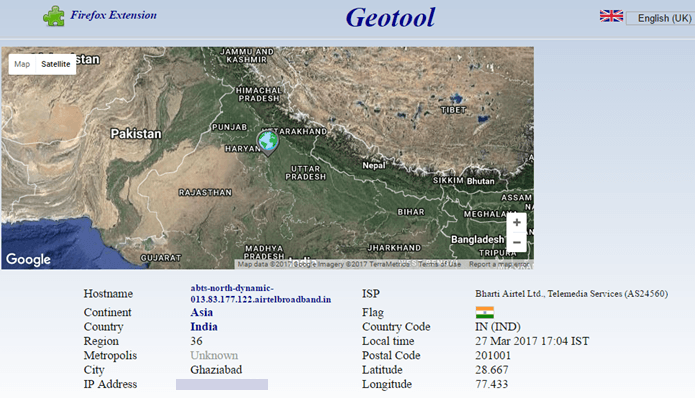Click Report a map error link
This screenshot has width=695, height=398.
click(x=499, y=264)
